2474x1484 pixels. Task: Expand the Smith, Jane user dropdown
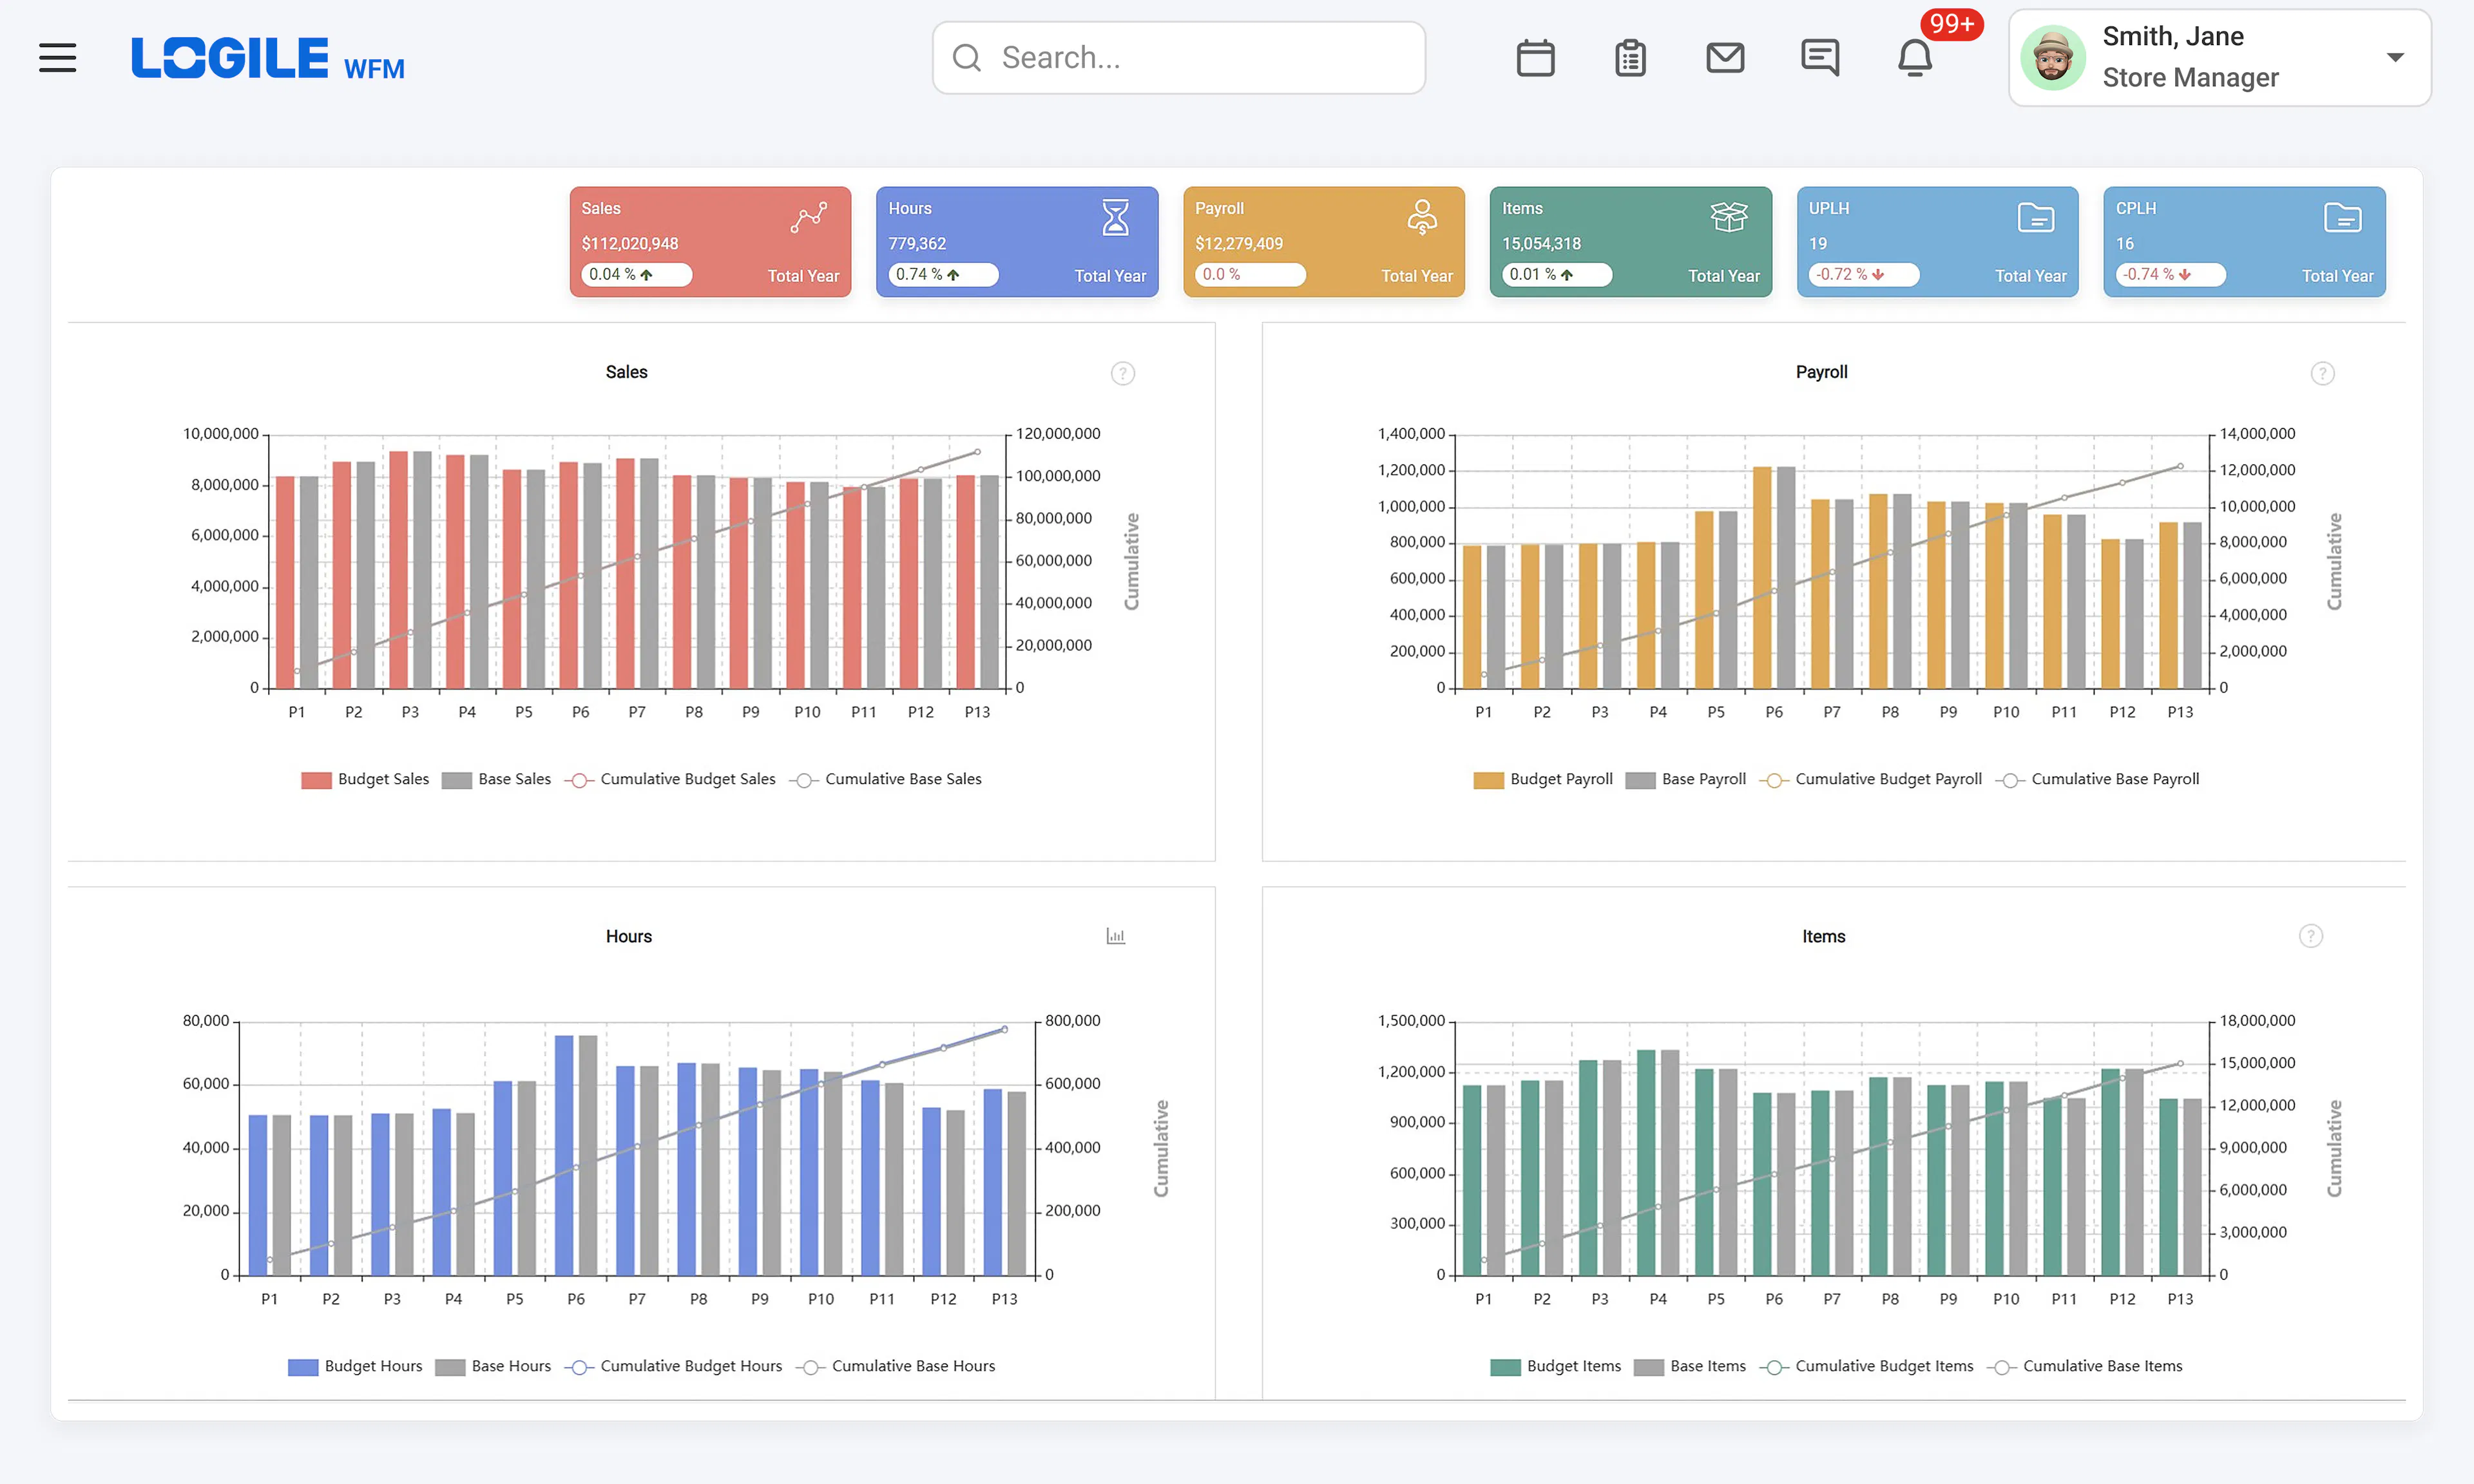[2394, 57]
